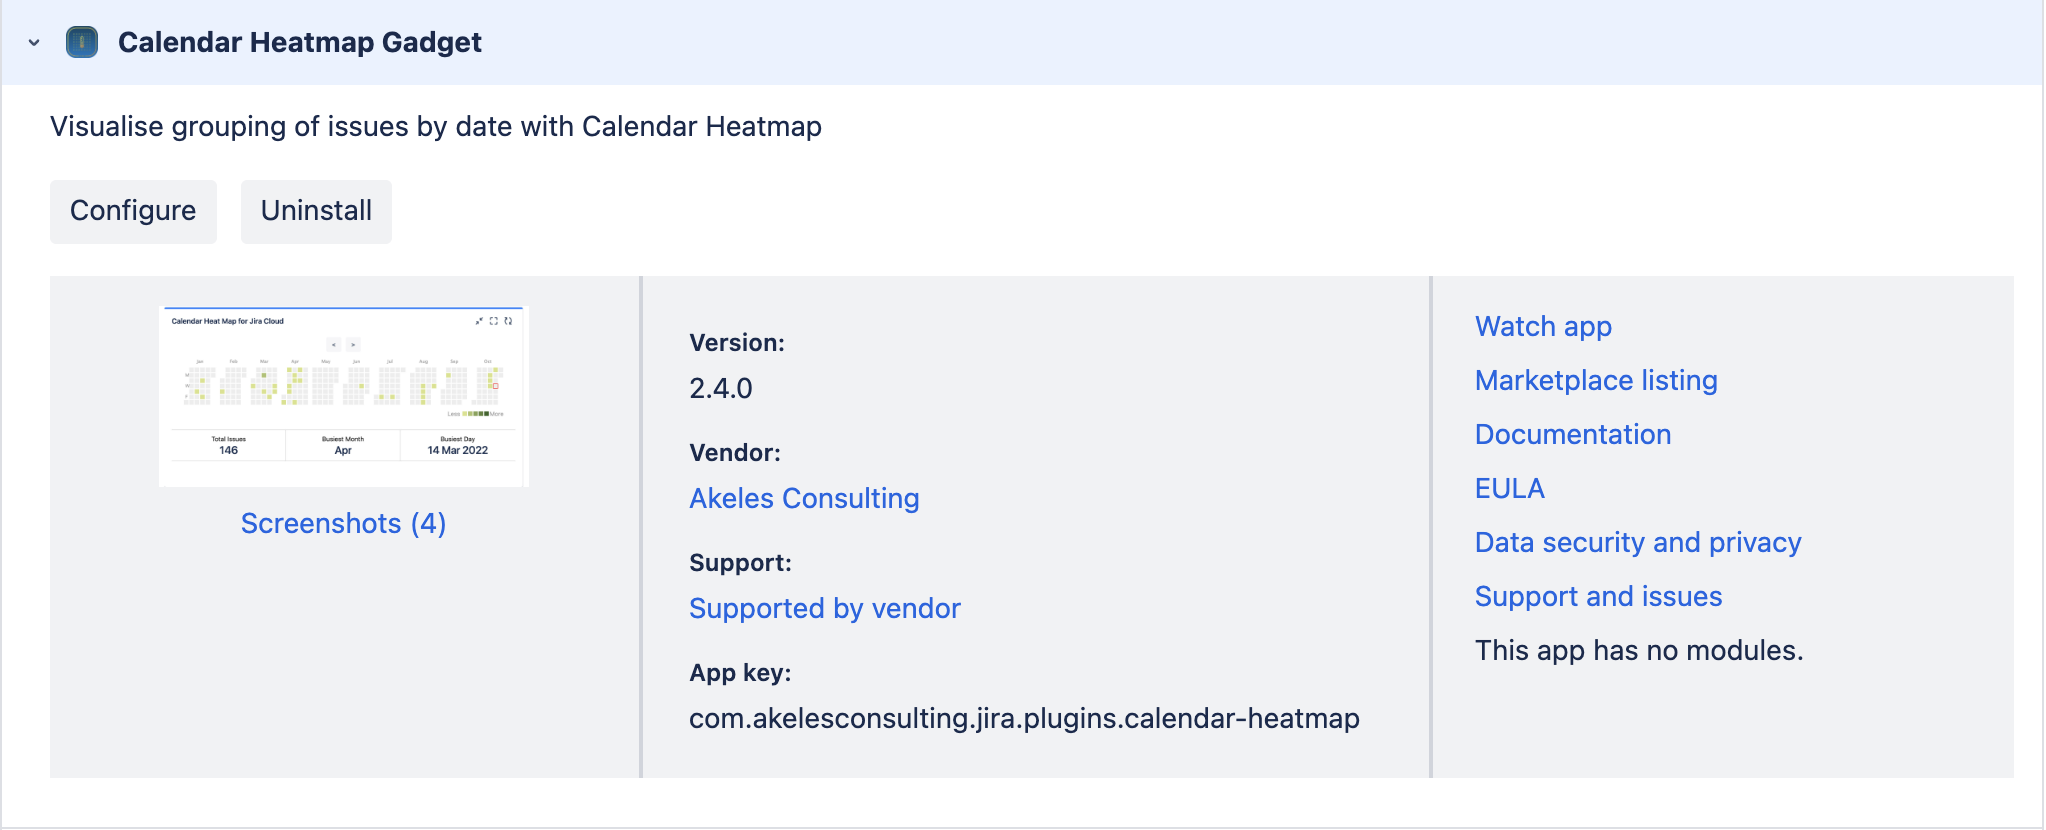Open the Support and issues link

pyautogui.click(x=1598, y=596)
